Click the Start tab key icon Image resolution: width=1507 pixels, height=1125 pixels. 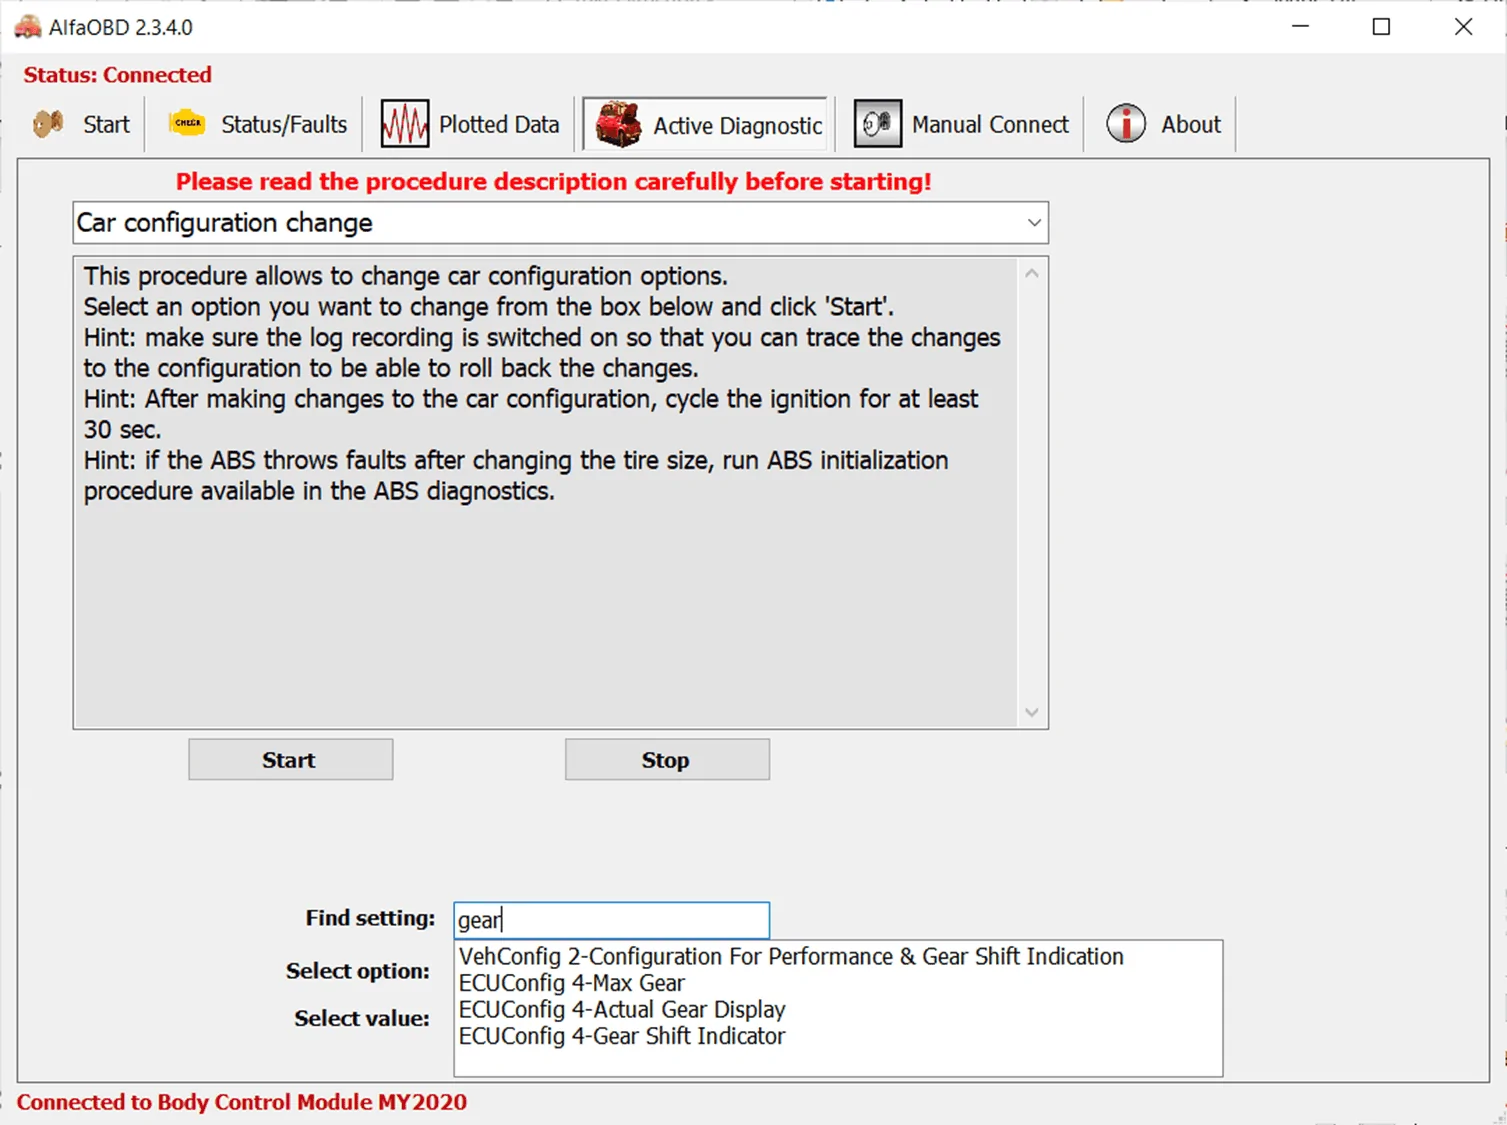click(x=48, y=124)
